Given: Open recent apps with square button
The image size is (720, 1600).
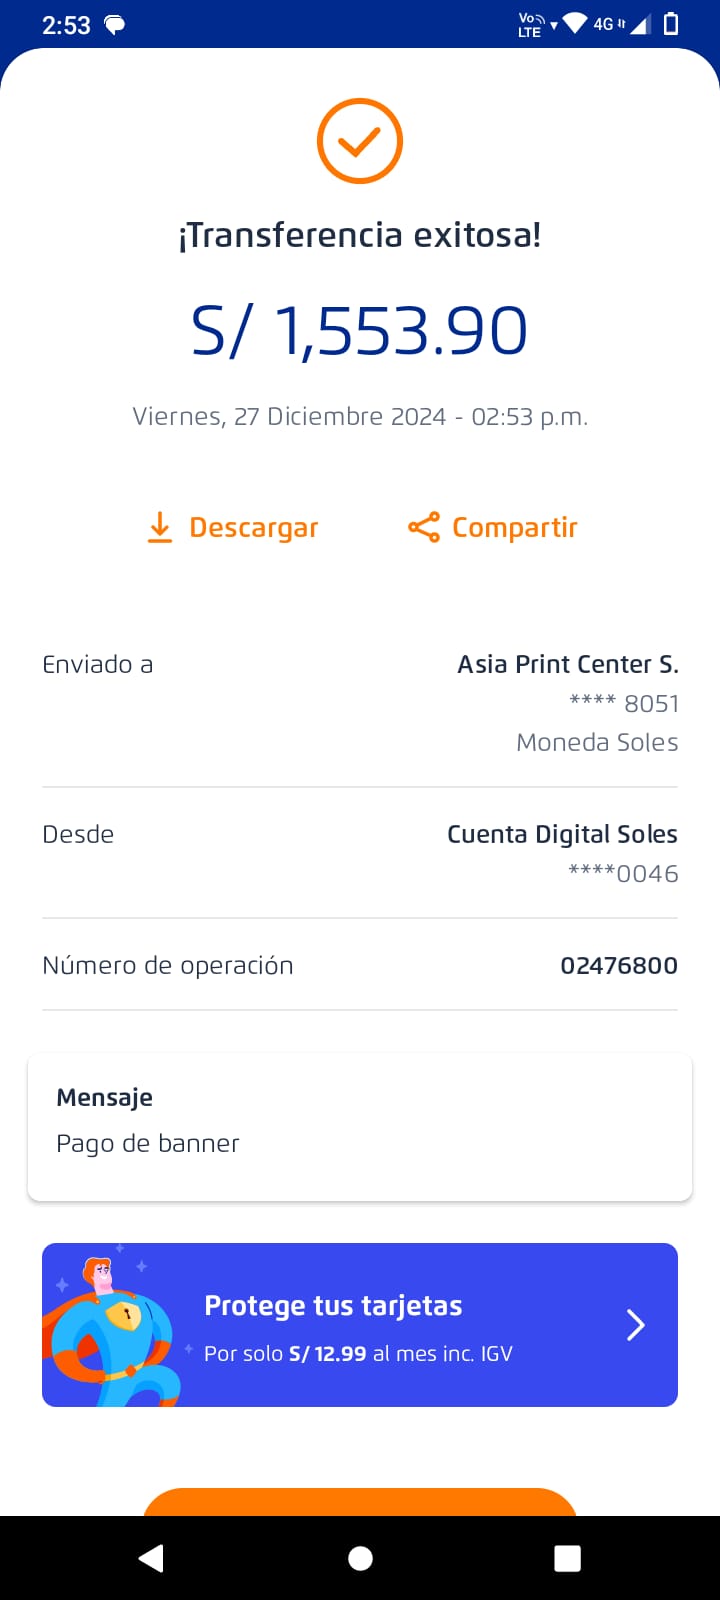Looking at the screenshot, I should (x=567, y=1558).
